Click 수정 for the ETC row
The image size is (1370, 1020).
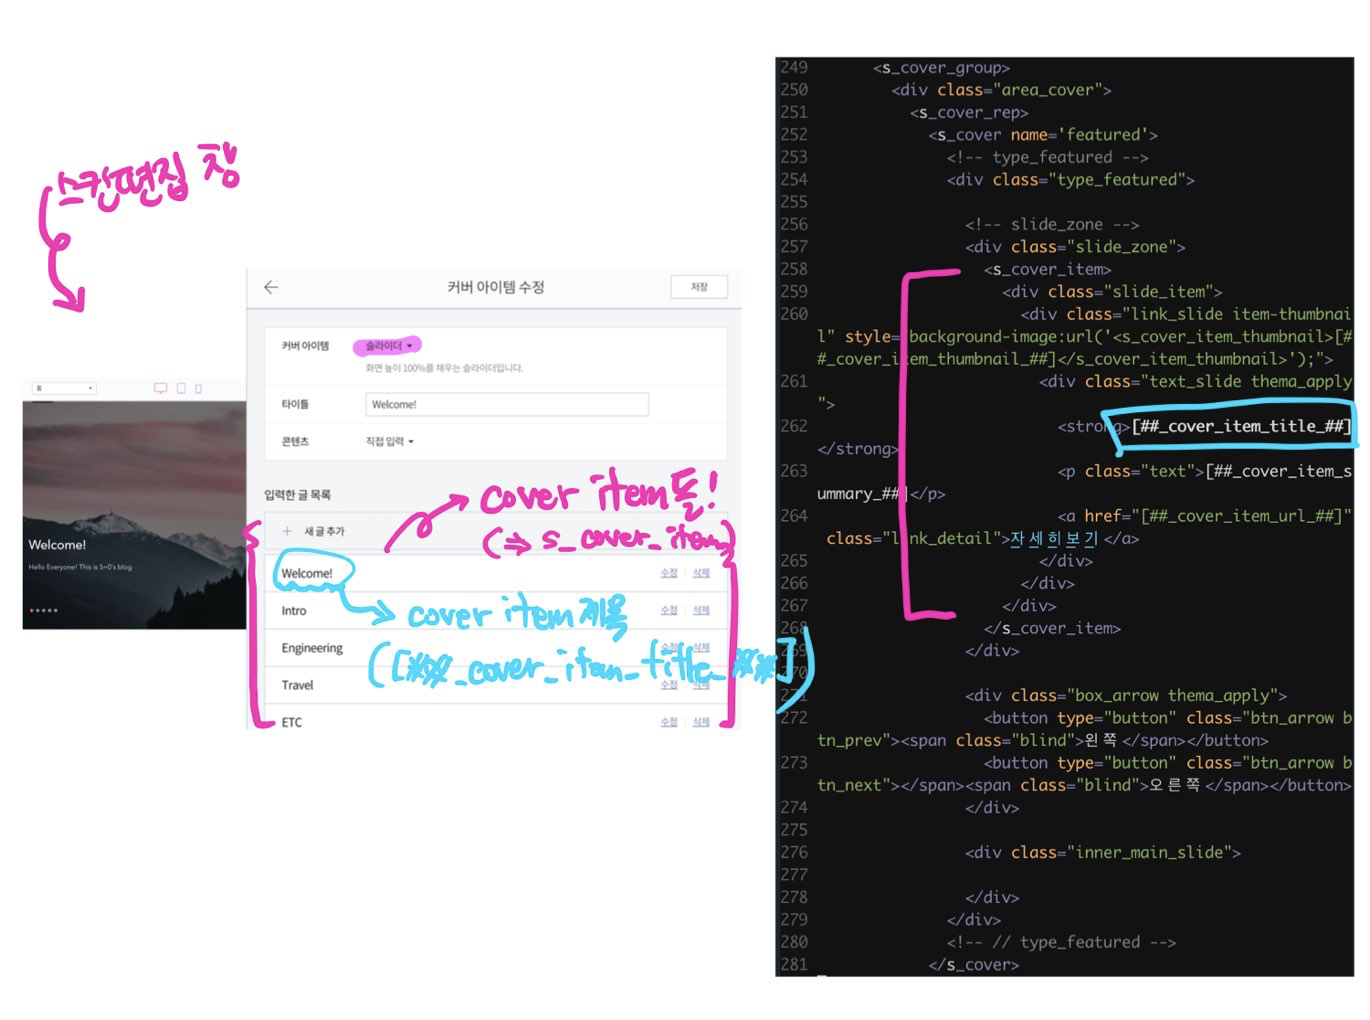669,722
